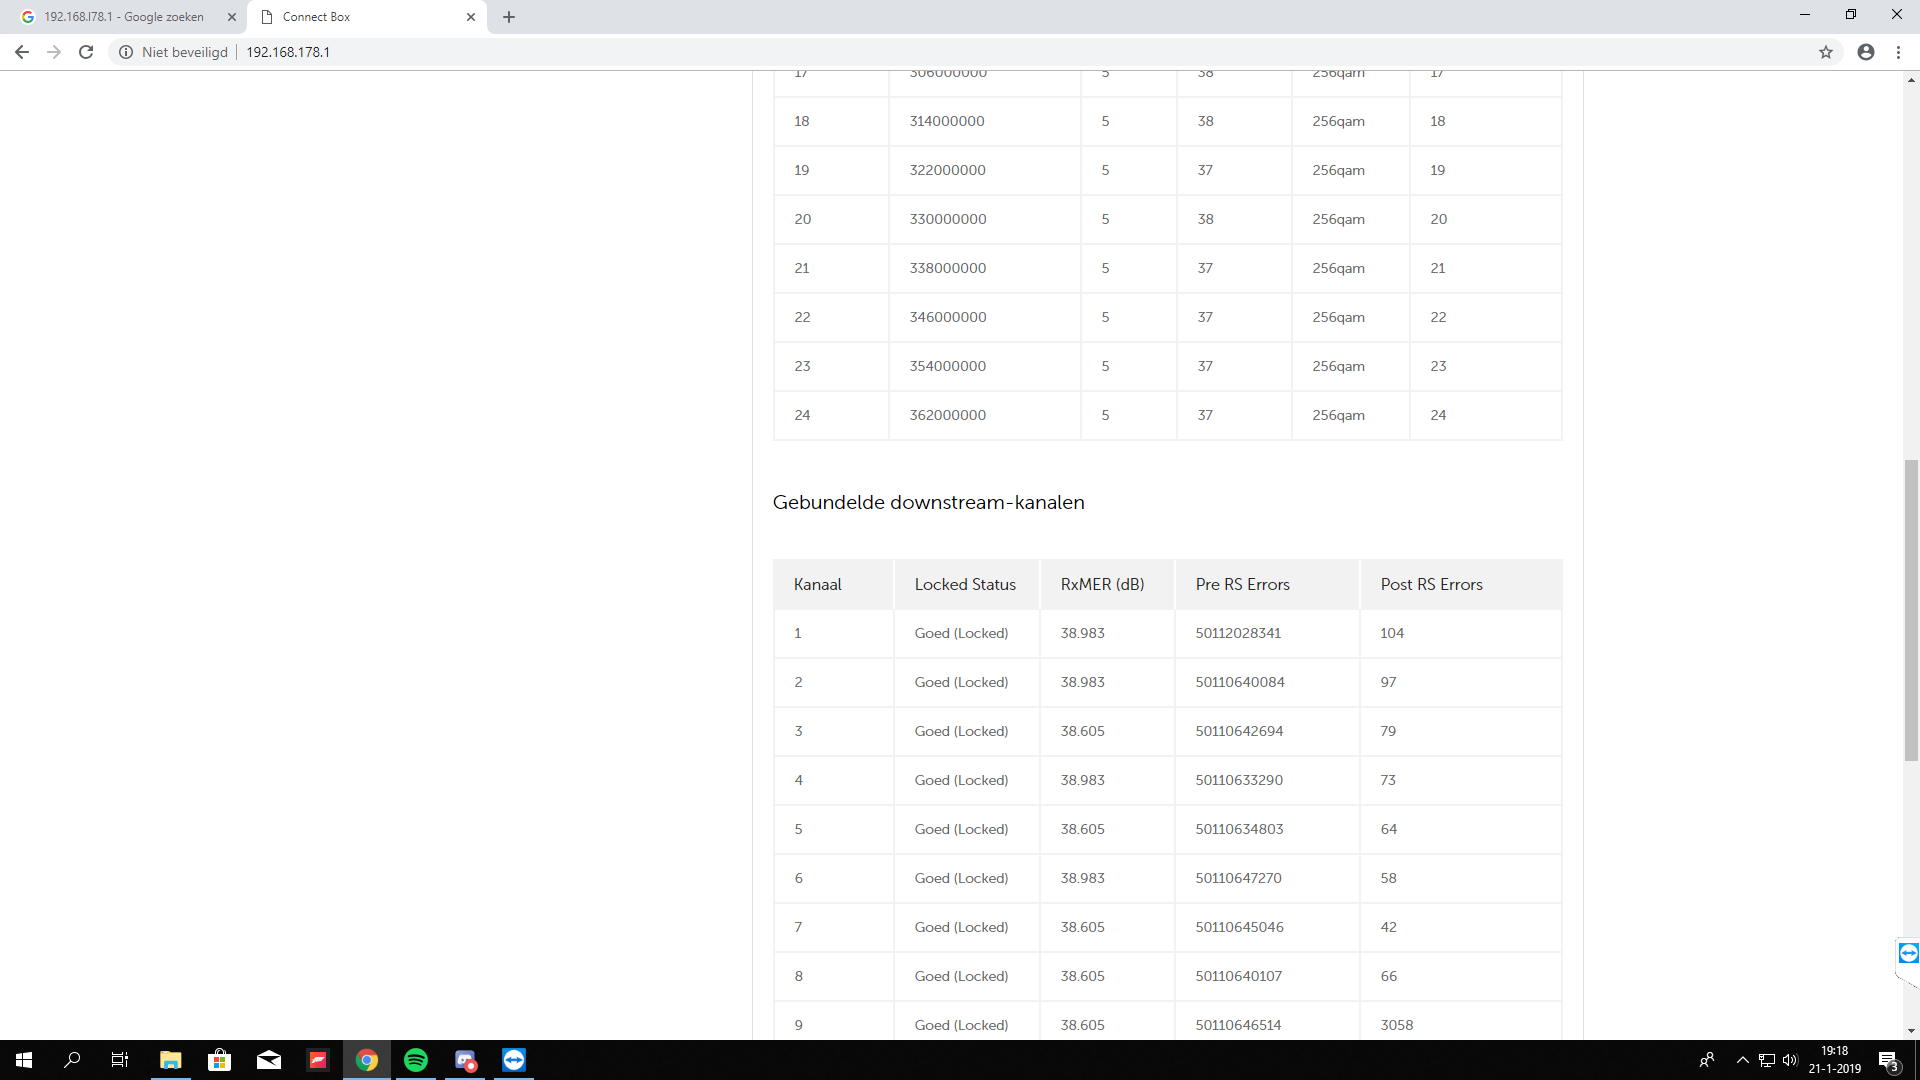The height and width of the screenshot is (1080, 1920).
Task: Open Chrome's three-dot menu
Action: pos(1898,52)
